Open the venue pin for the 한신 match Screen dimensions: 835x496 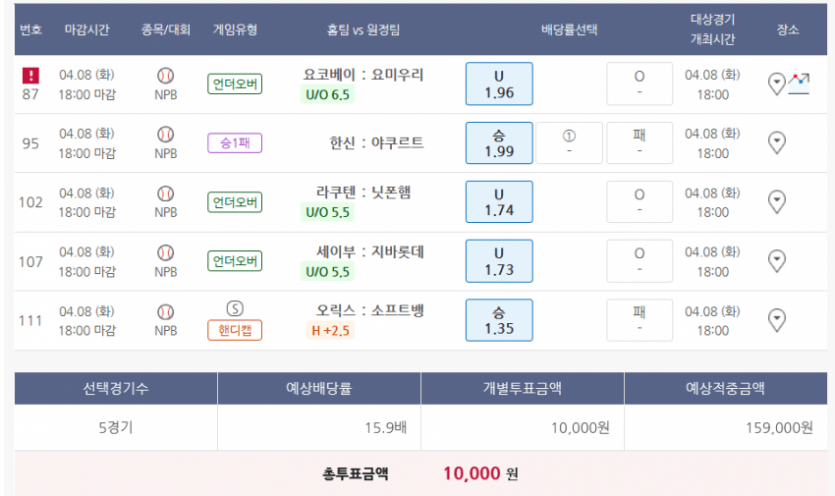(777, 143)
